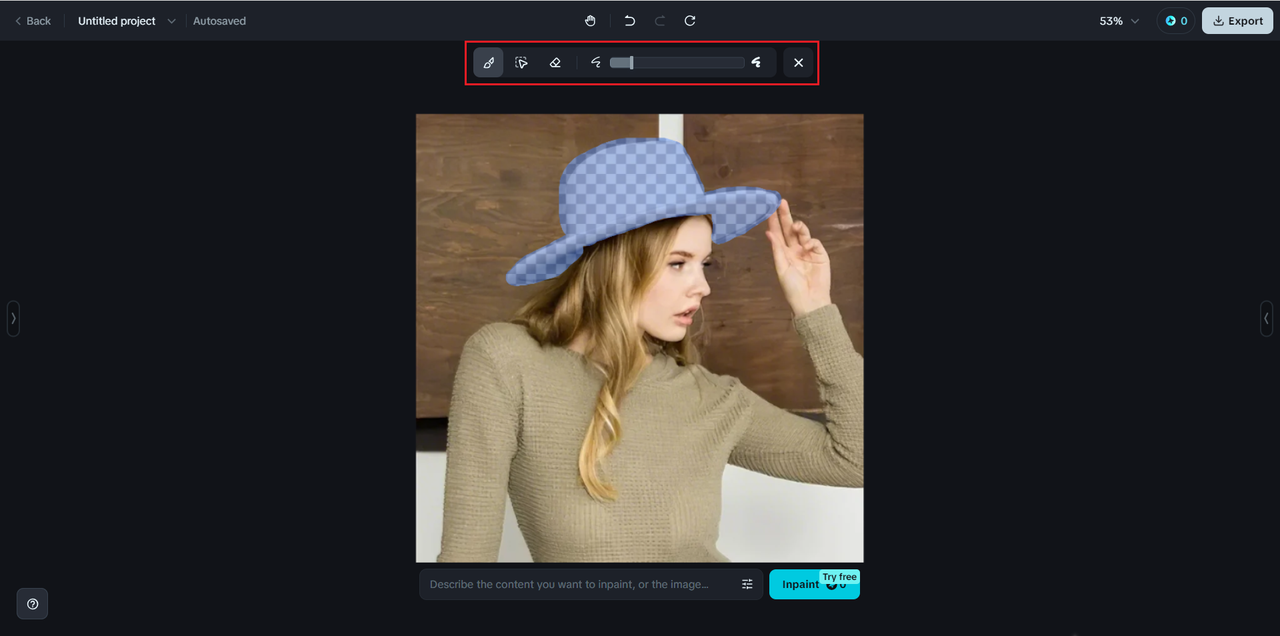This screenshot has height=636, width=1280.
Task: Open the credits counter showing 0
Action: tap(1176, 20)
